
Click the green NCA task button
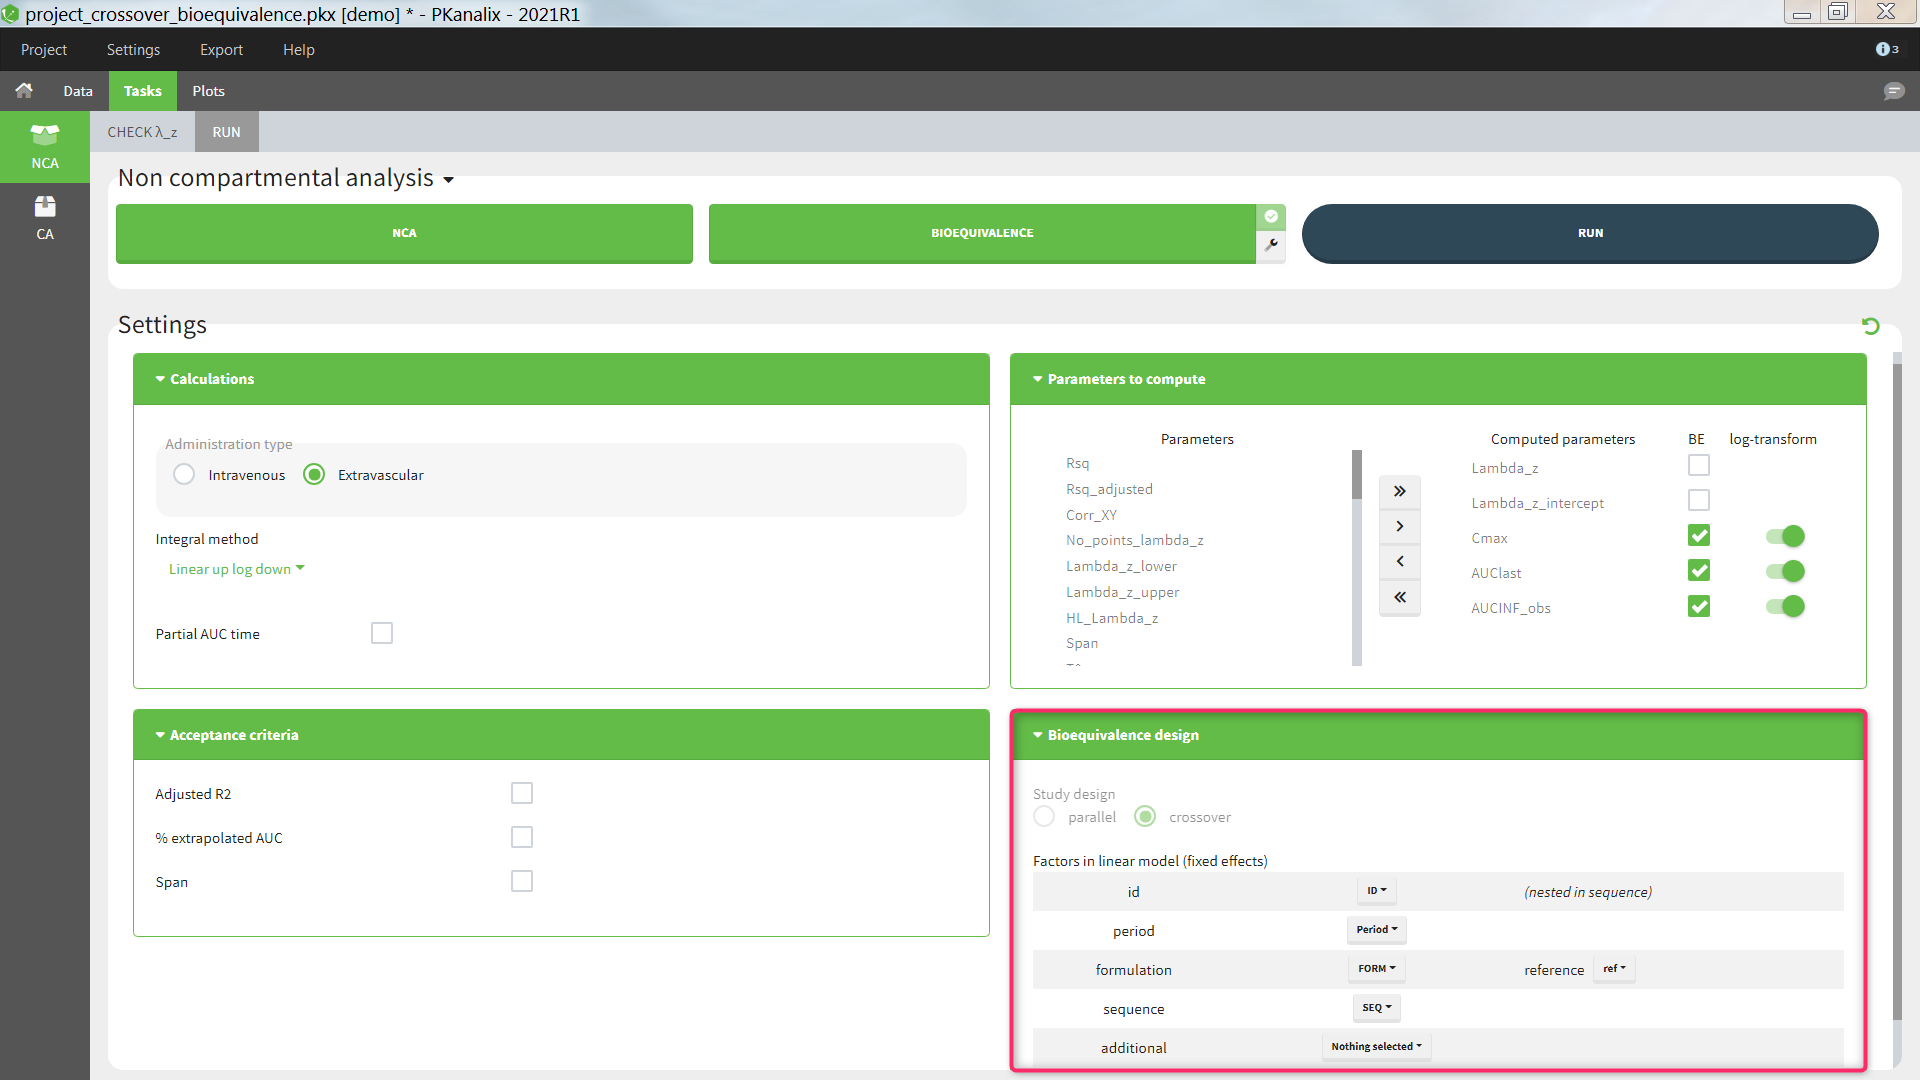404,233
